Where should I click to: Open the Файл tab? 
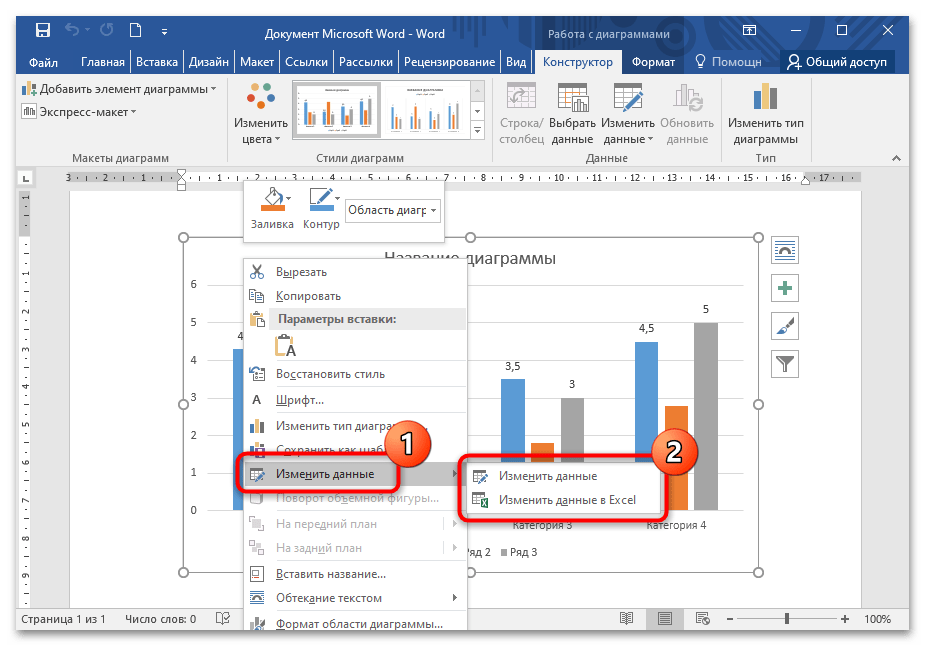coord(43,62)
